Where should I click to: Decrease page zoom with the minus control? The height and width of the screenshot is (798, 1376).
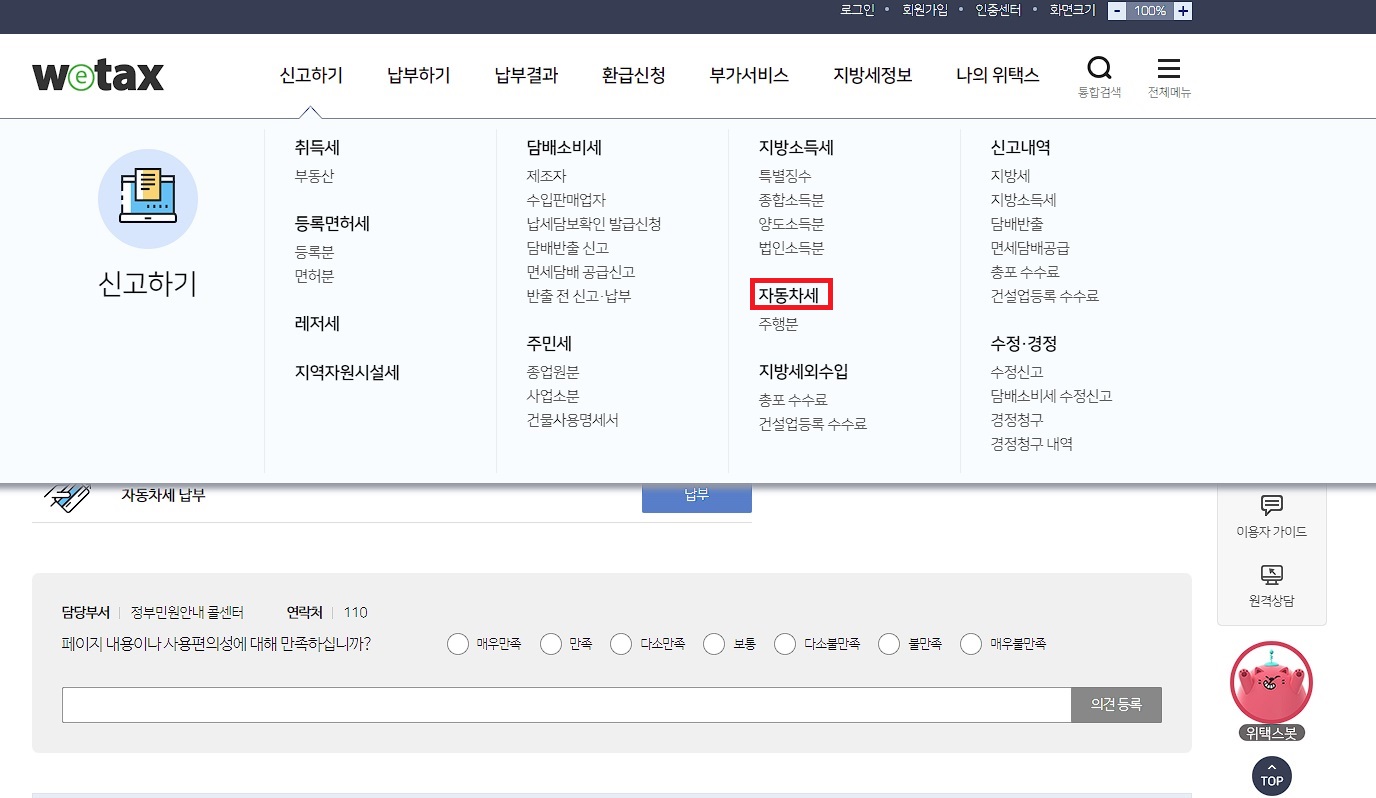1116,10
